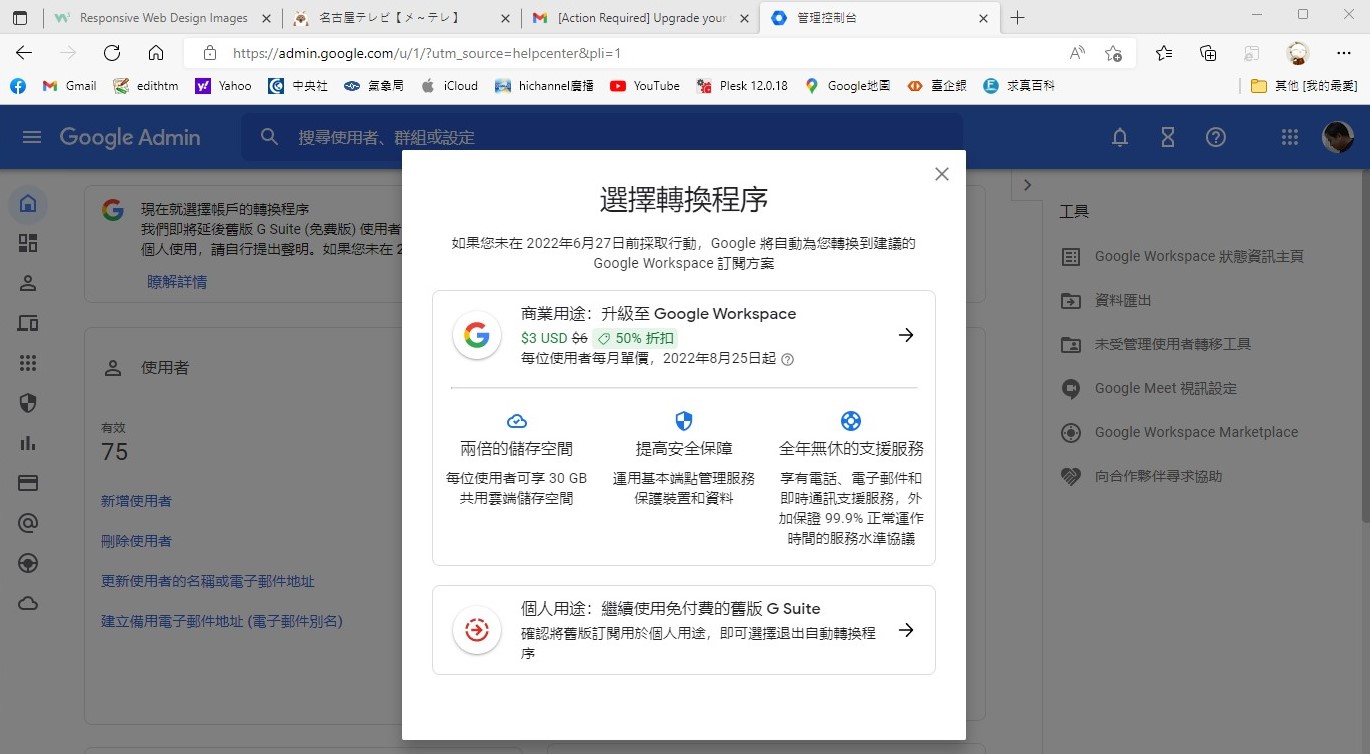Open Users person icon in left sidebar
This screenshot has width=1370, height=754.
click(x=28, y=283)
